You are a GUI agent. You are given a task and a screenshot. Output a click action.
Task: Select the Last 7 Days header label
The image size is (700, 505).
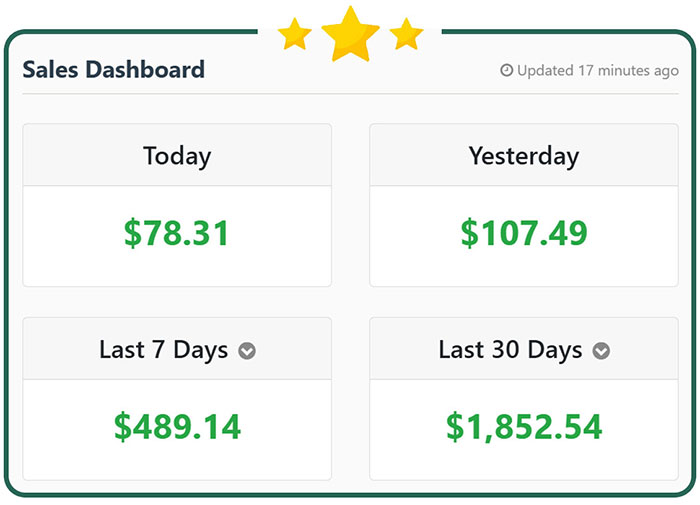163,350
